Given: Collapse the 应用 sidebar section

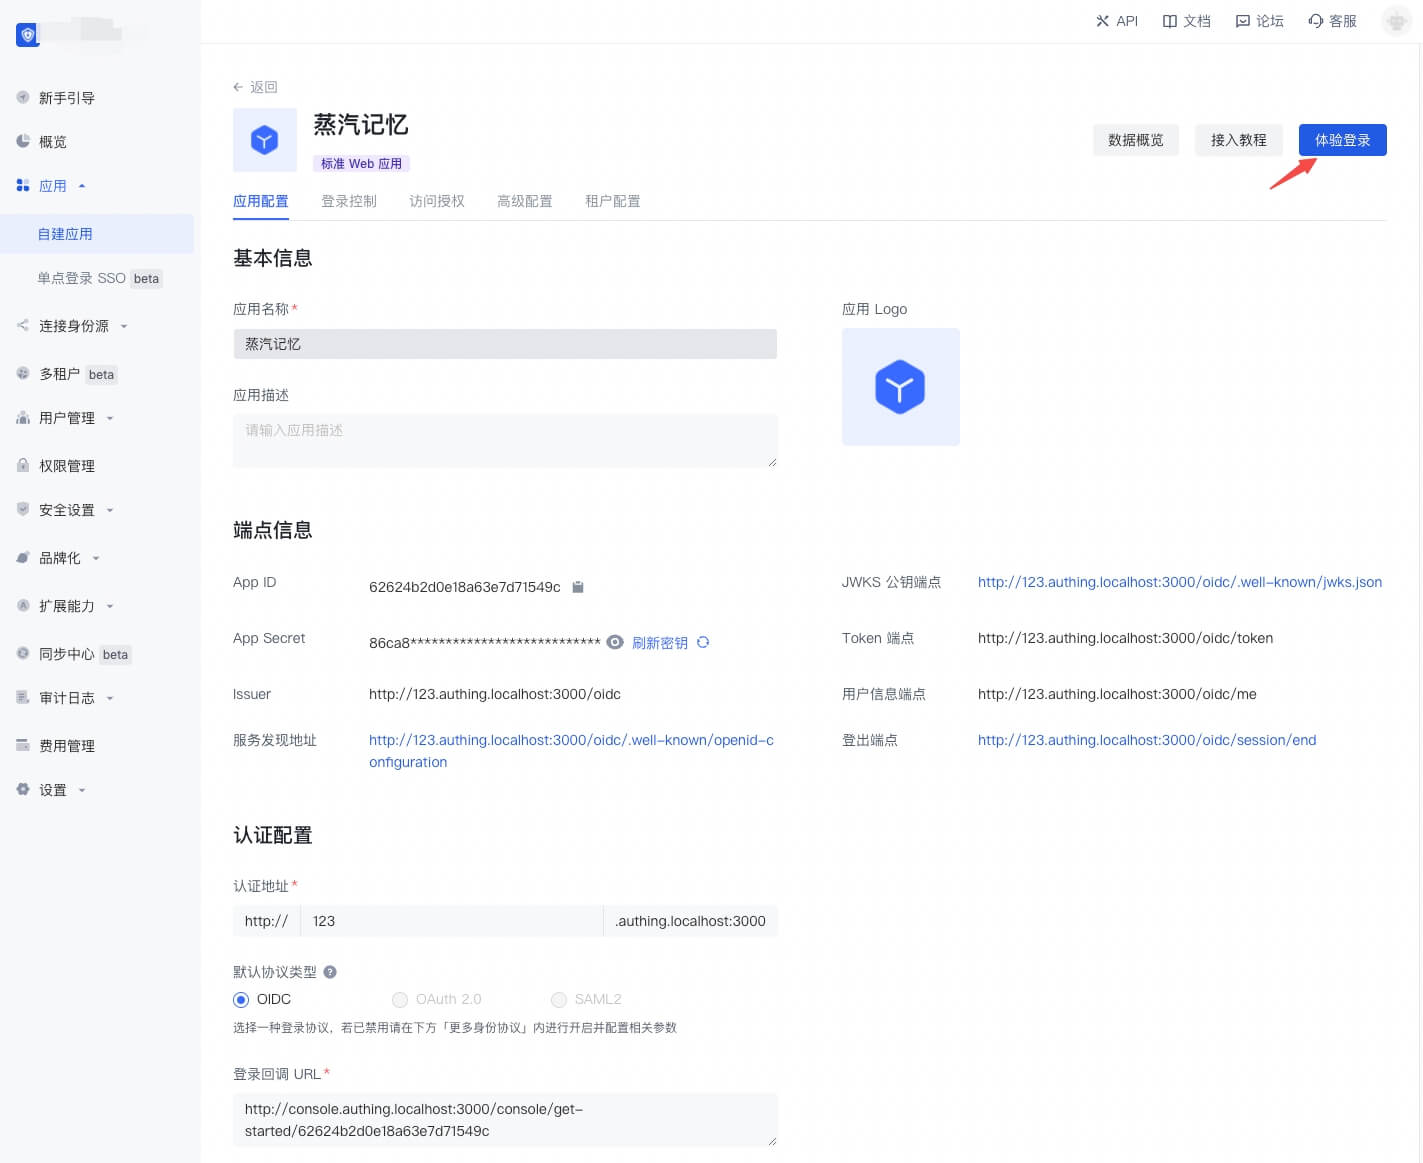Looking at the screenshot, I should [53, 186].
